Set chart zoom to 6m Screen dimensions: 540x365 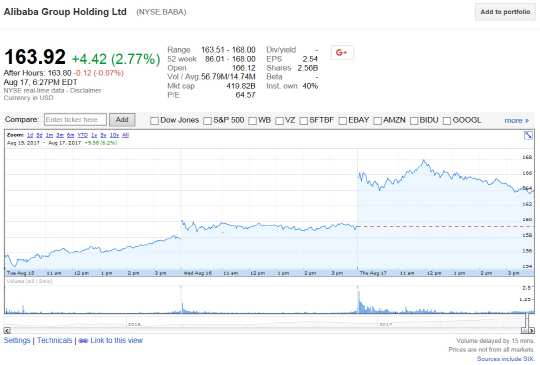click(x=71, y=135)
